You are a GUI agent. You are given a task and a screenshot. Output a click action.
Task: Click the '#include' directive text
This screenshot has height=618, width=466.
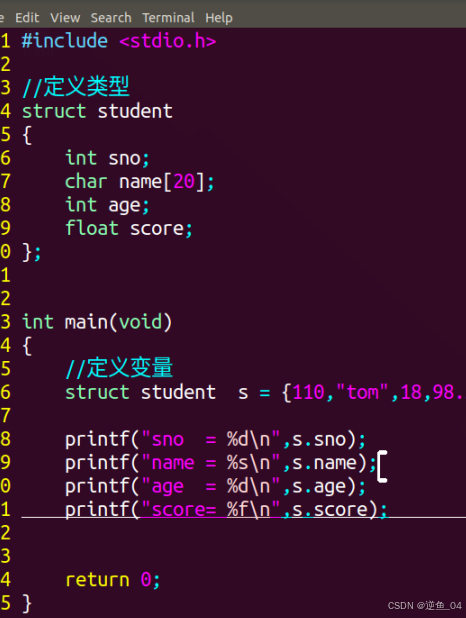[x=65, y=41]
